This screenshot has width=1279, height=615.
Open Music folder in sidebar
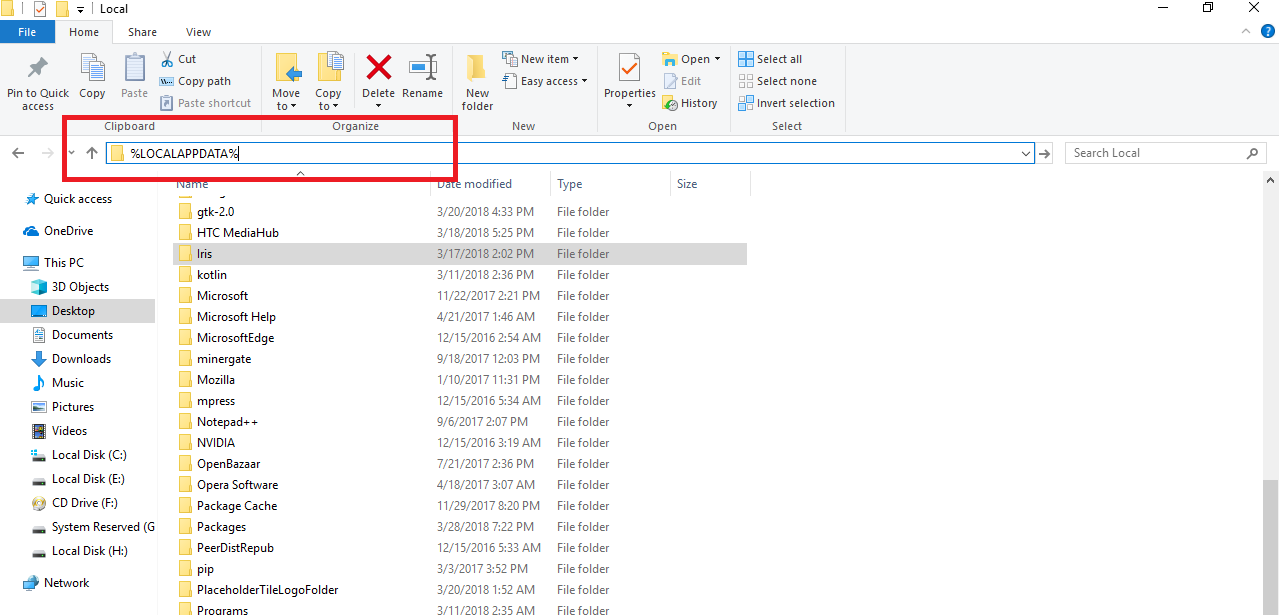coord(68,383)
